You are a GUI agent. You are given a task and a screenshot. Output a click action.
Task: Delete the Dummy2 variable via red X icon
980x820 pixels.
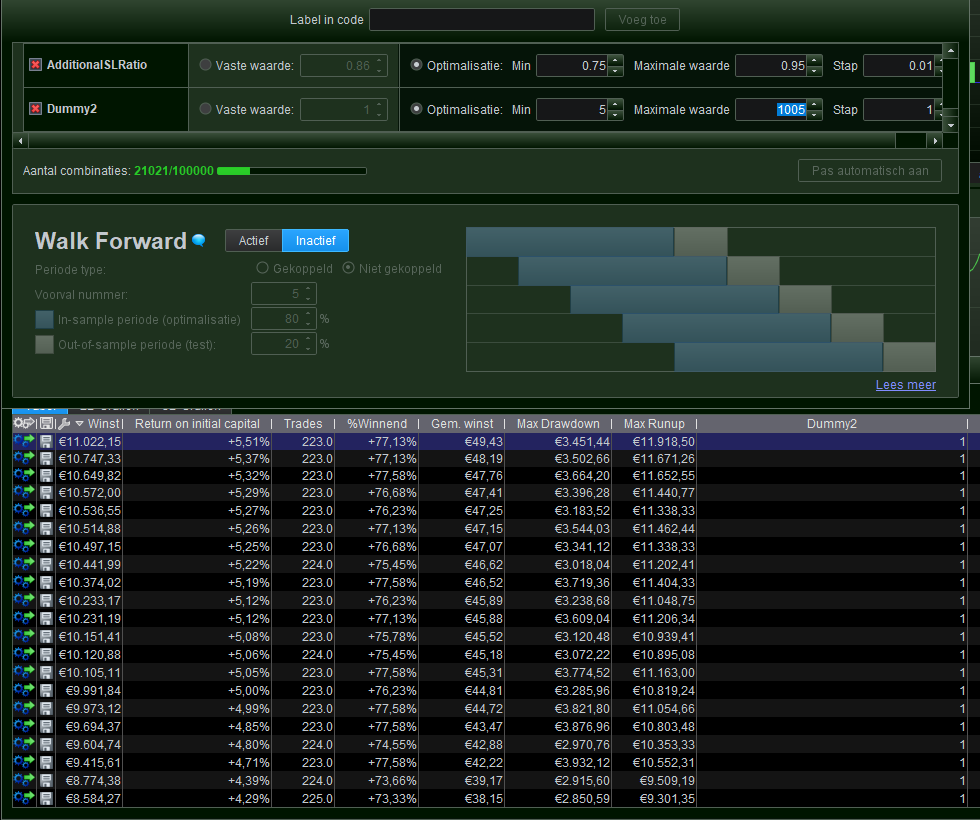tap(35, 109)
